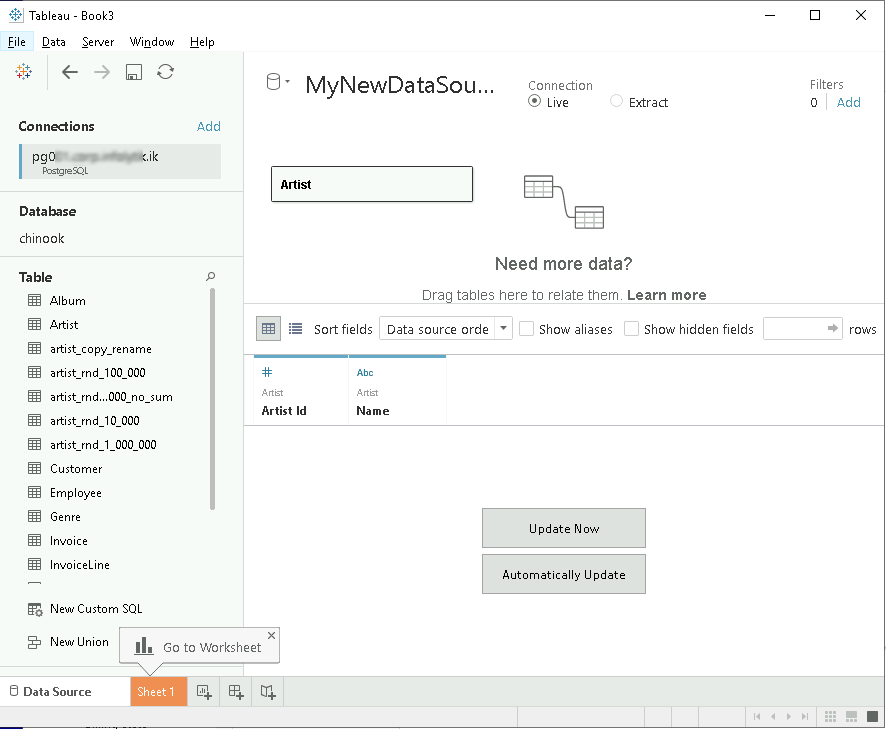Select the InvoiceLine table

coord(80,565)
